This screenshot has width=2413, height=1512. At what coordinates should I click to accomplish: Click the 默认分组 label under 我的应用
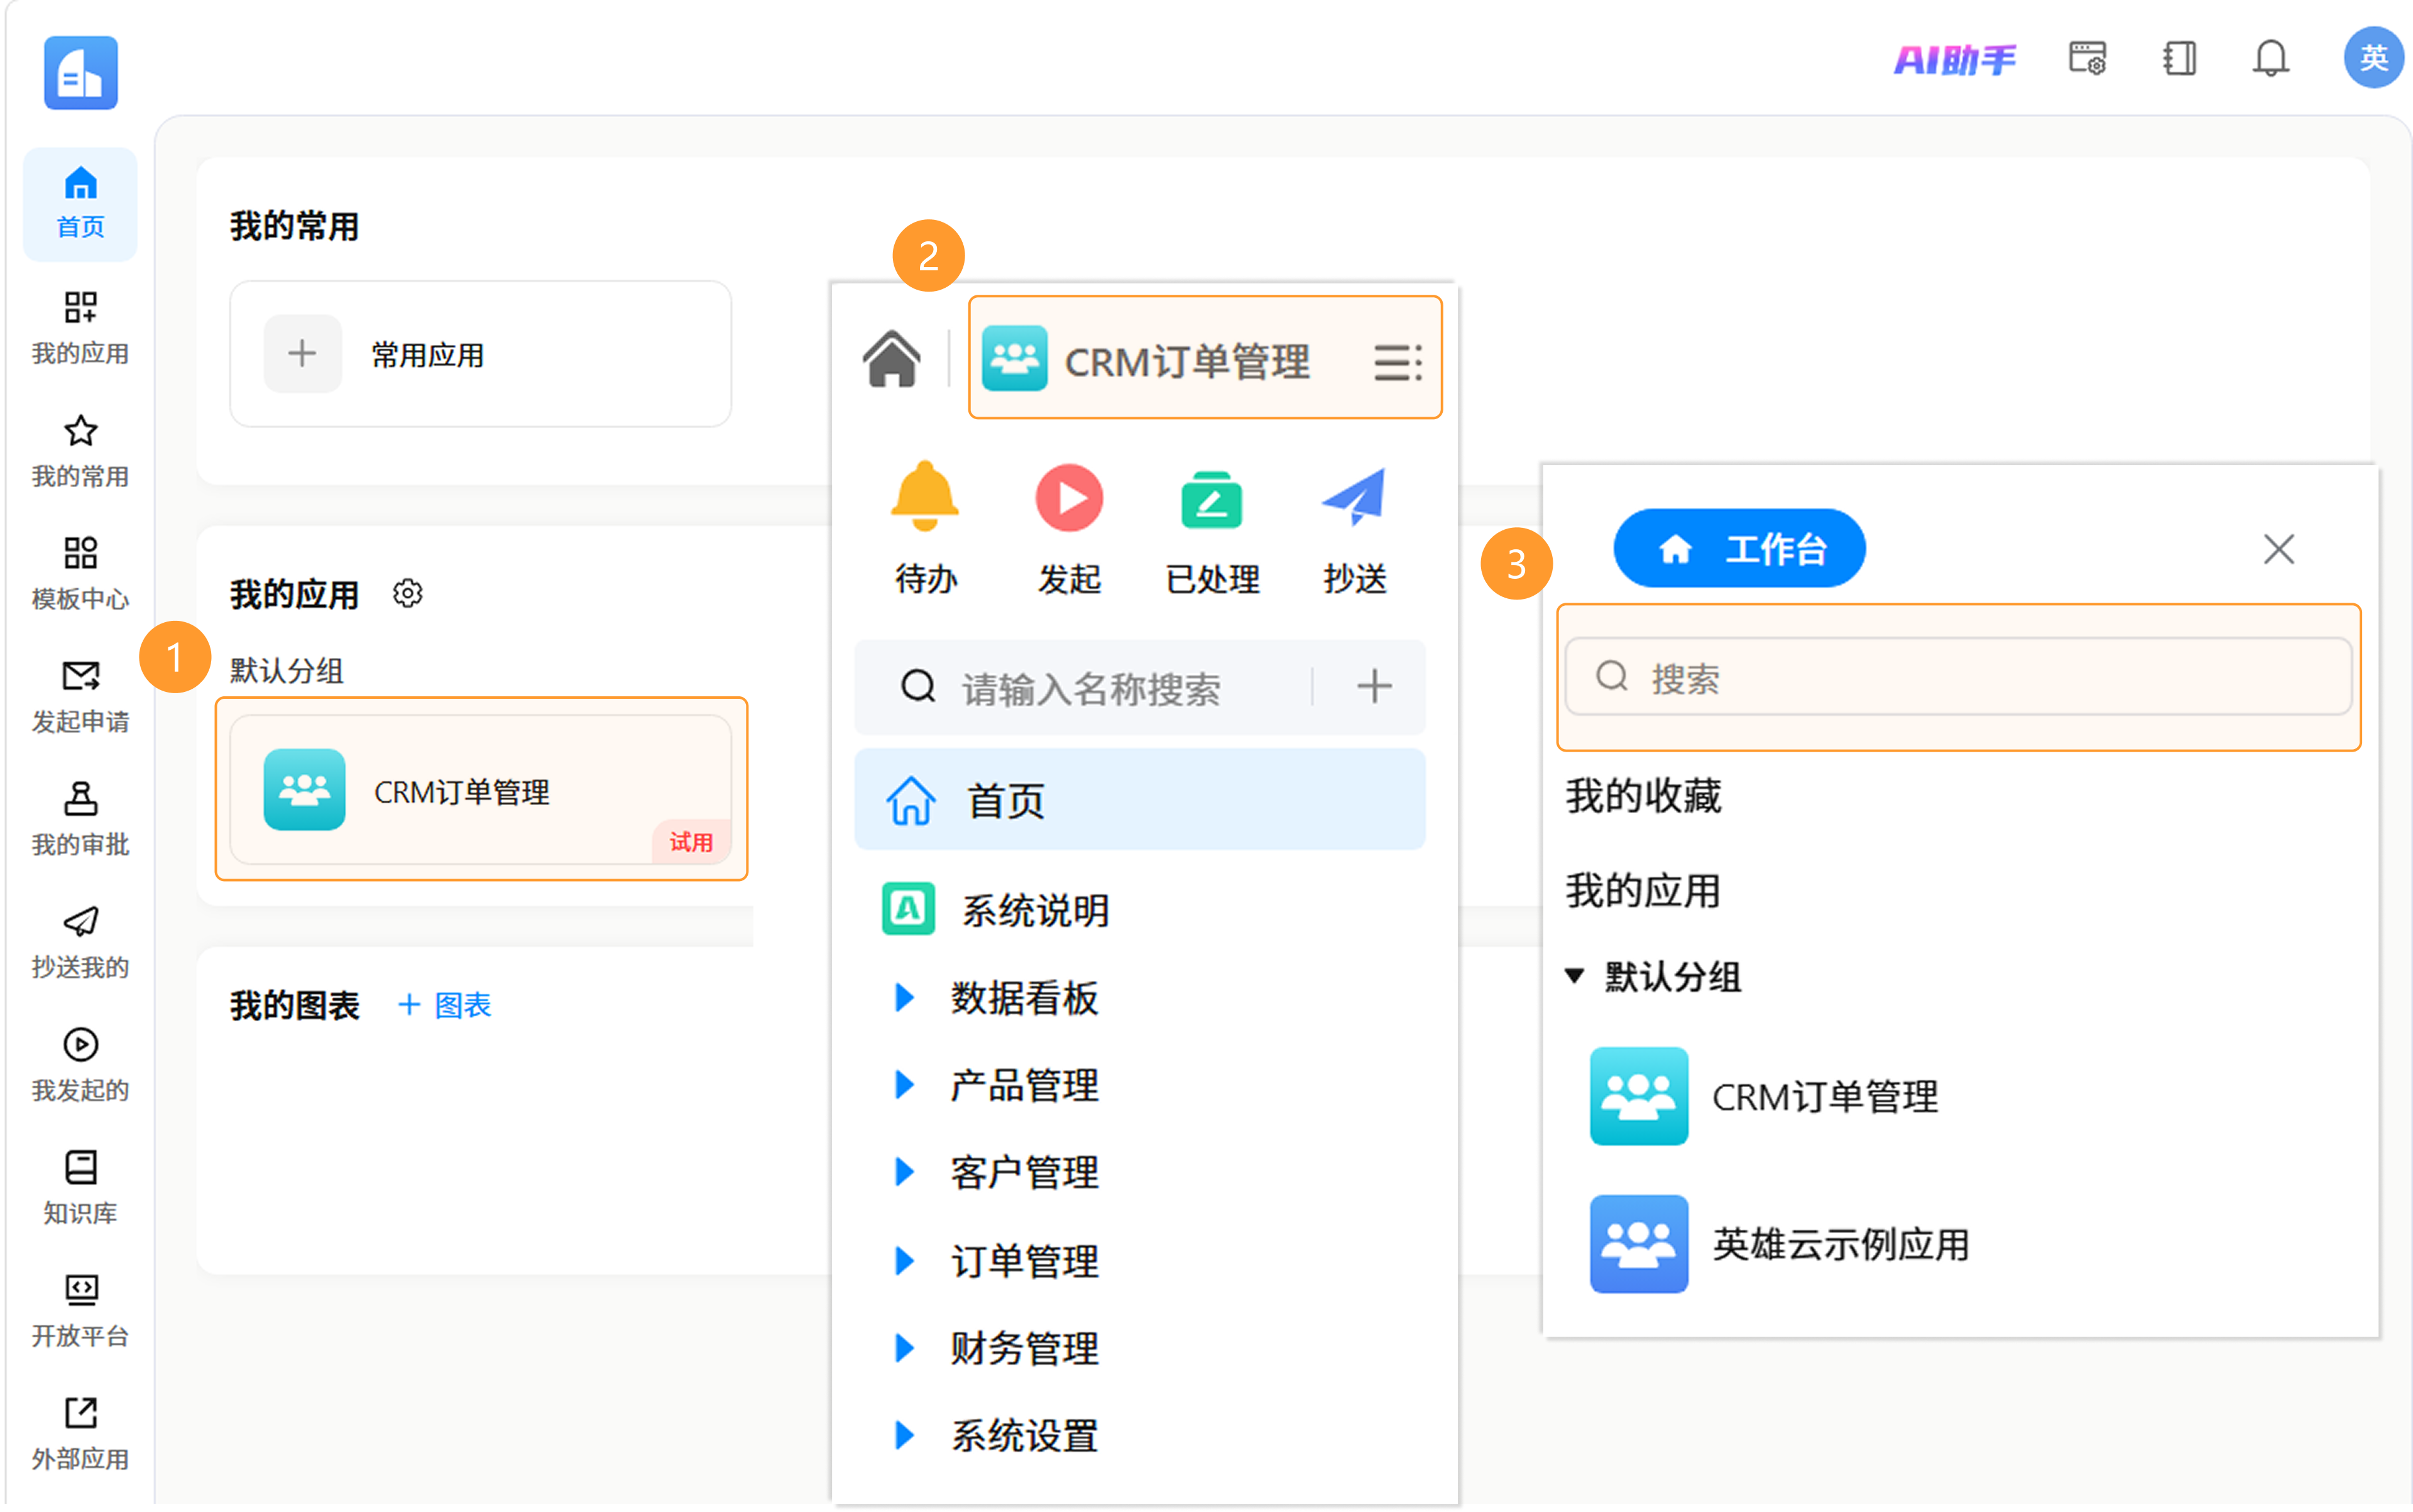(x=286, y=670)
